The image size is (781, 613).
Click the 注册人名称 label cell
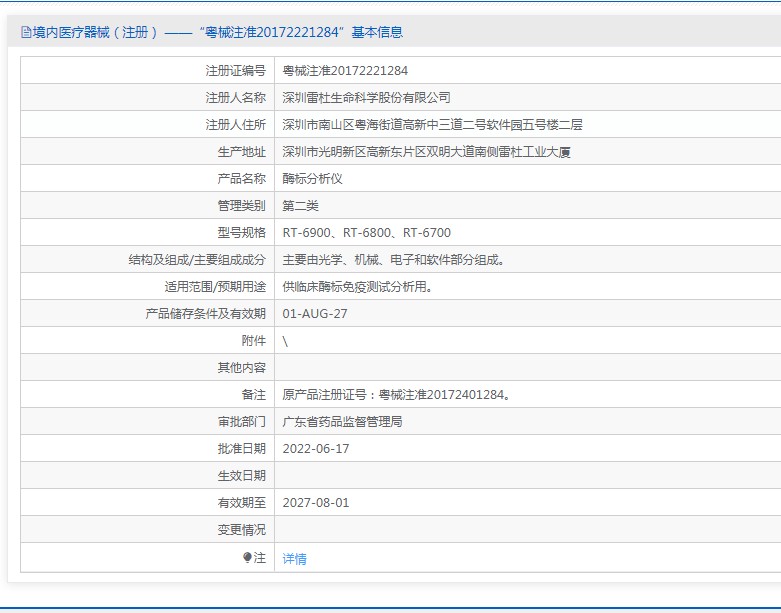pos(236,98)
